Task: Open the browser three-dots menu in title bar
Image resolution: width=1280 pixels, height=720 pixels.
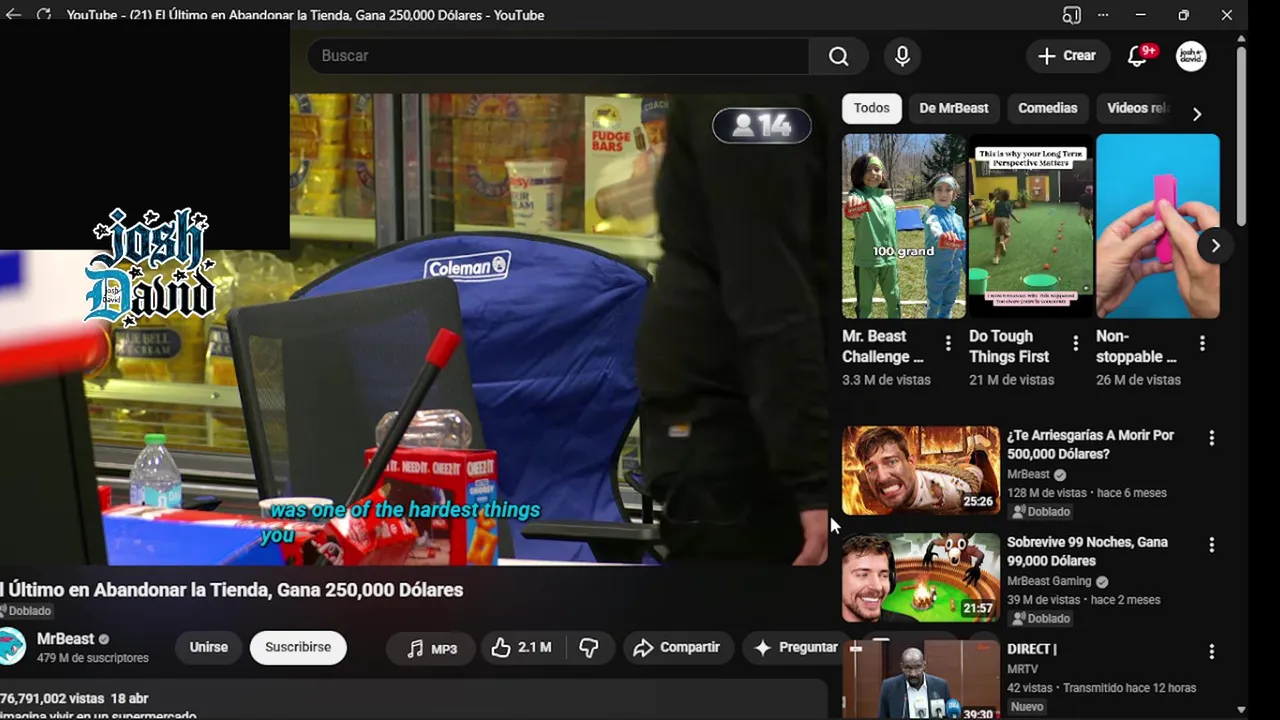Action: pyautogui.click(x=1103, y=15)
